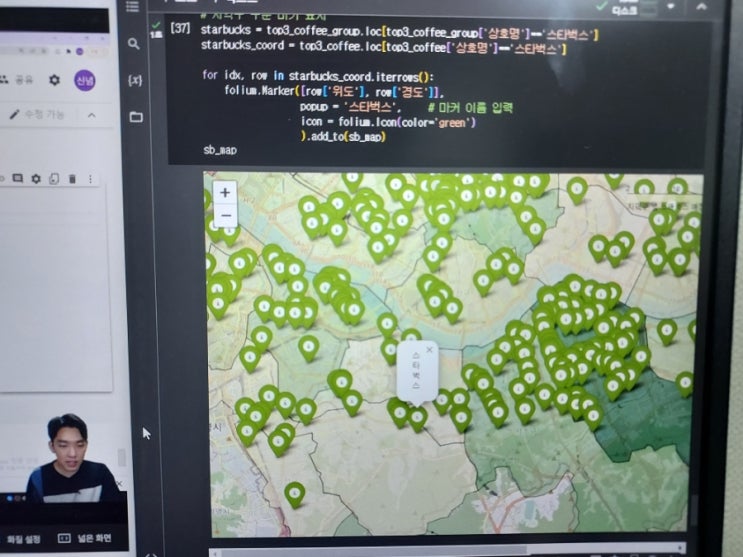Open cell settings gear in the cell toolbar
743x557 pixels.
click(36, 179)
